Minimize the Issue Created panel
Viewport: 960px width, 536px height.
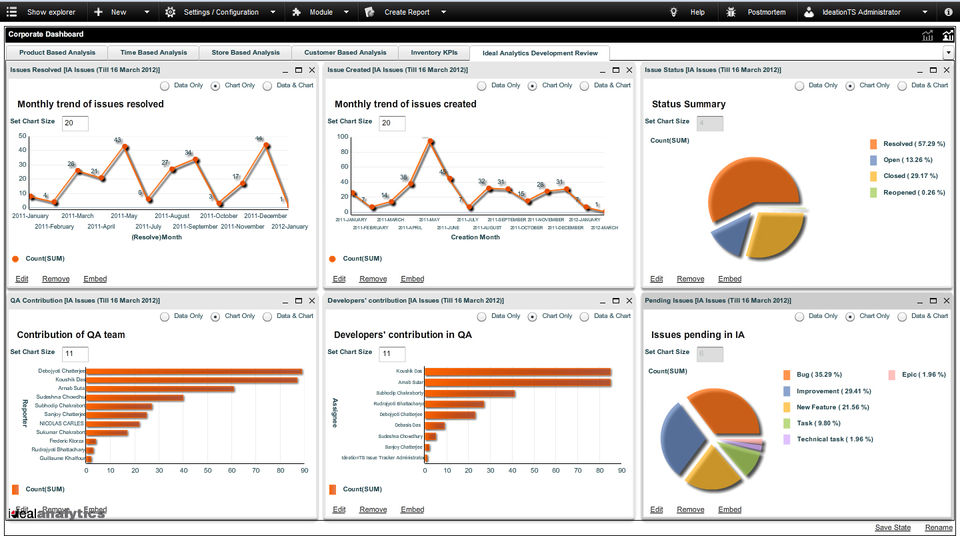tap(602, 71)
